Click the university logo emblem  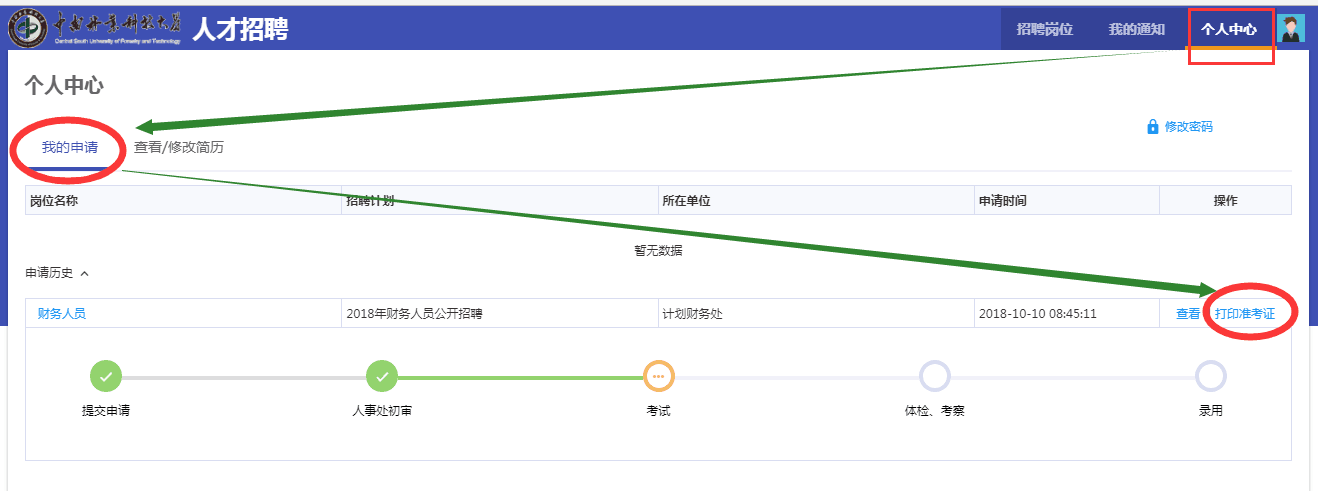[x=27, y=28]
